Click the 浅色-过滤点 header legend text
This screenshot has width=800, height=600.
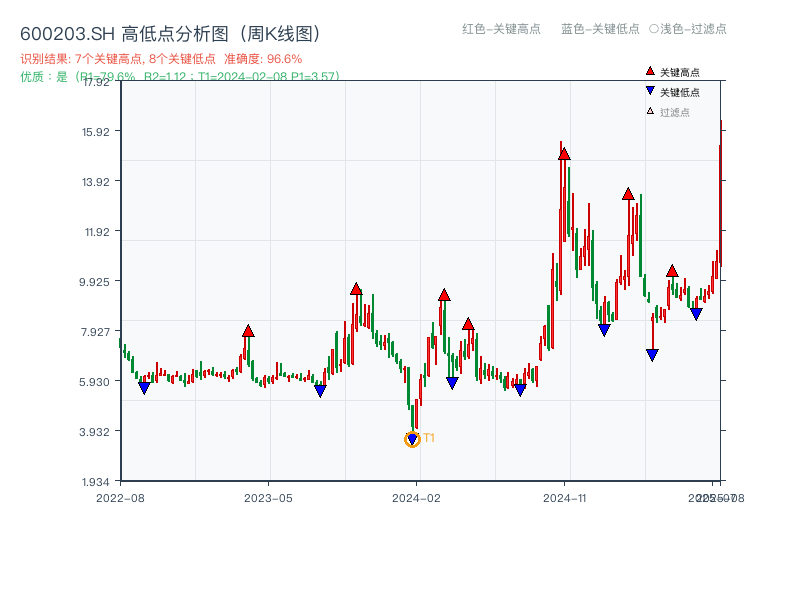(x=688, y=29)
